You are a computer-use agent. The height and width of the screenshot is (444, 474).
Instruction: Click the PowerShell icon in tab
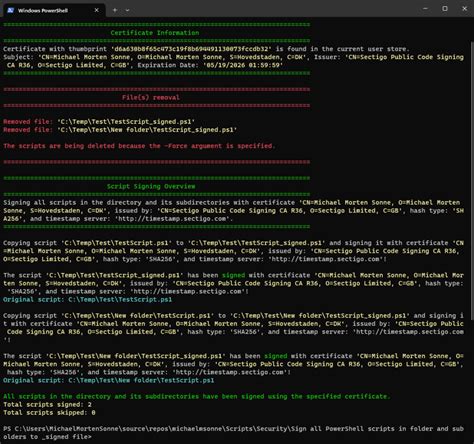[x=10, y=10]
